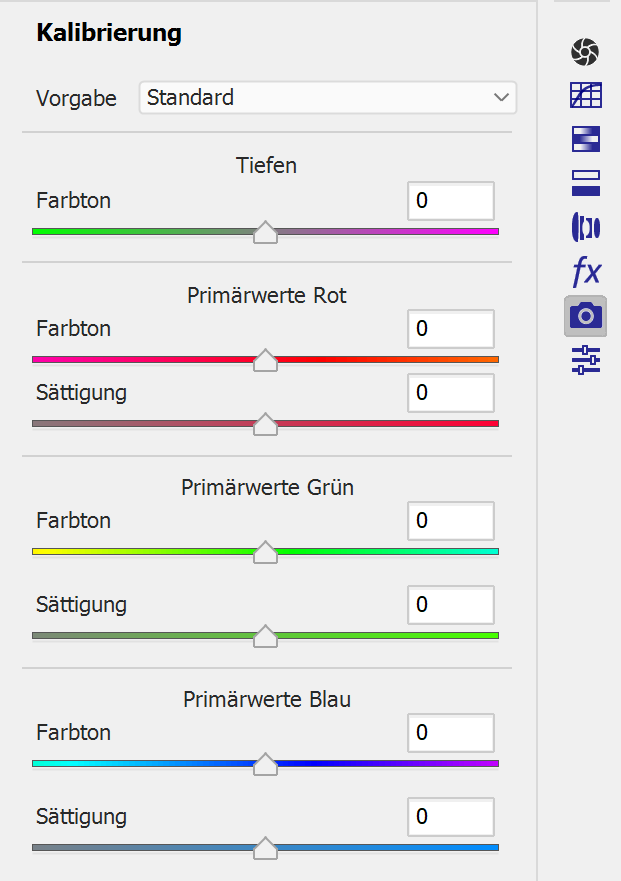Click the Primärwerte Blau Sättigung slider handle
621x881 pixels.
265,849
